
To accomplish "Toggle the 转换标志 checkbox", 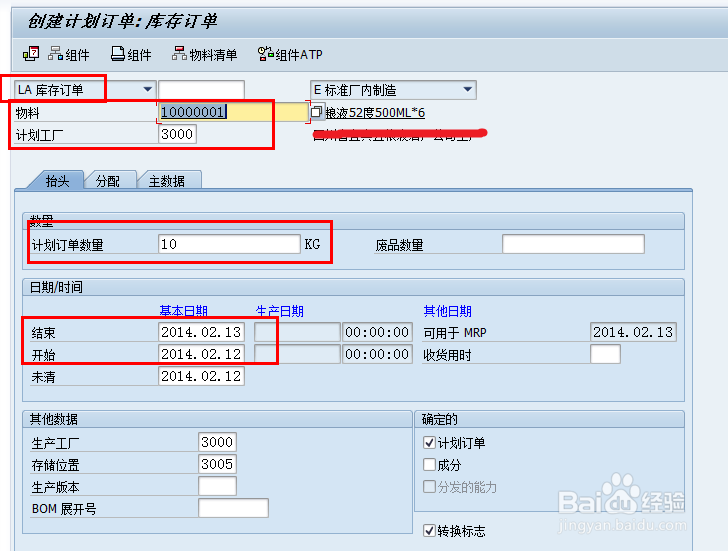I will [x=429, y=530].
